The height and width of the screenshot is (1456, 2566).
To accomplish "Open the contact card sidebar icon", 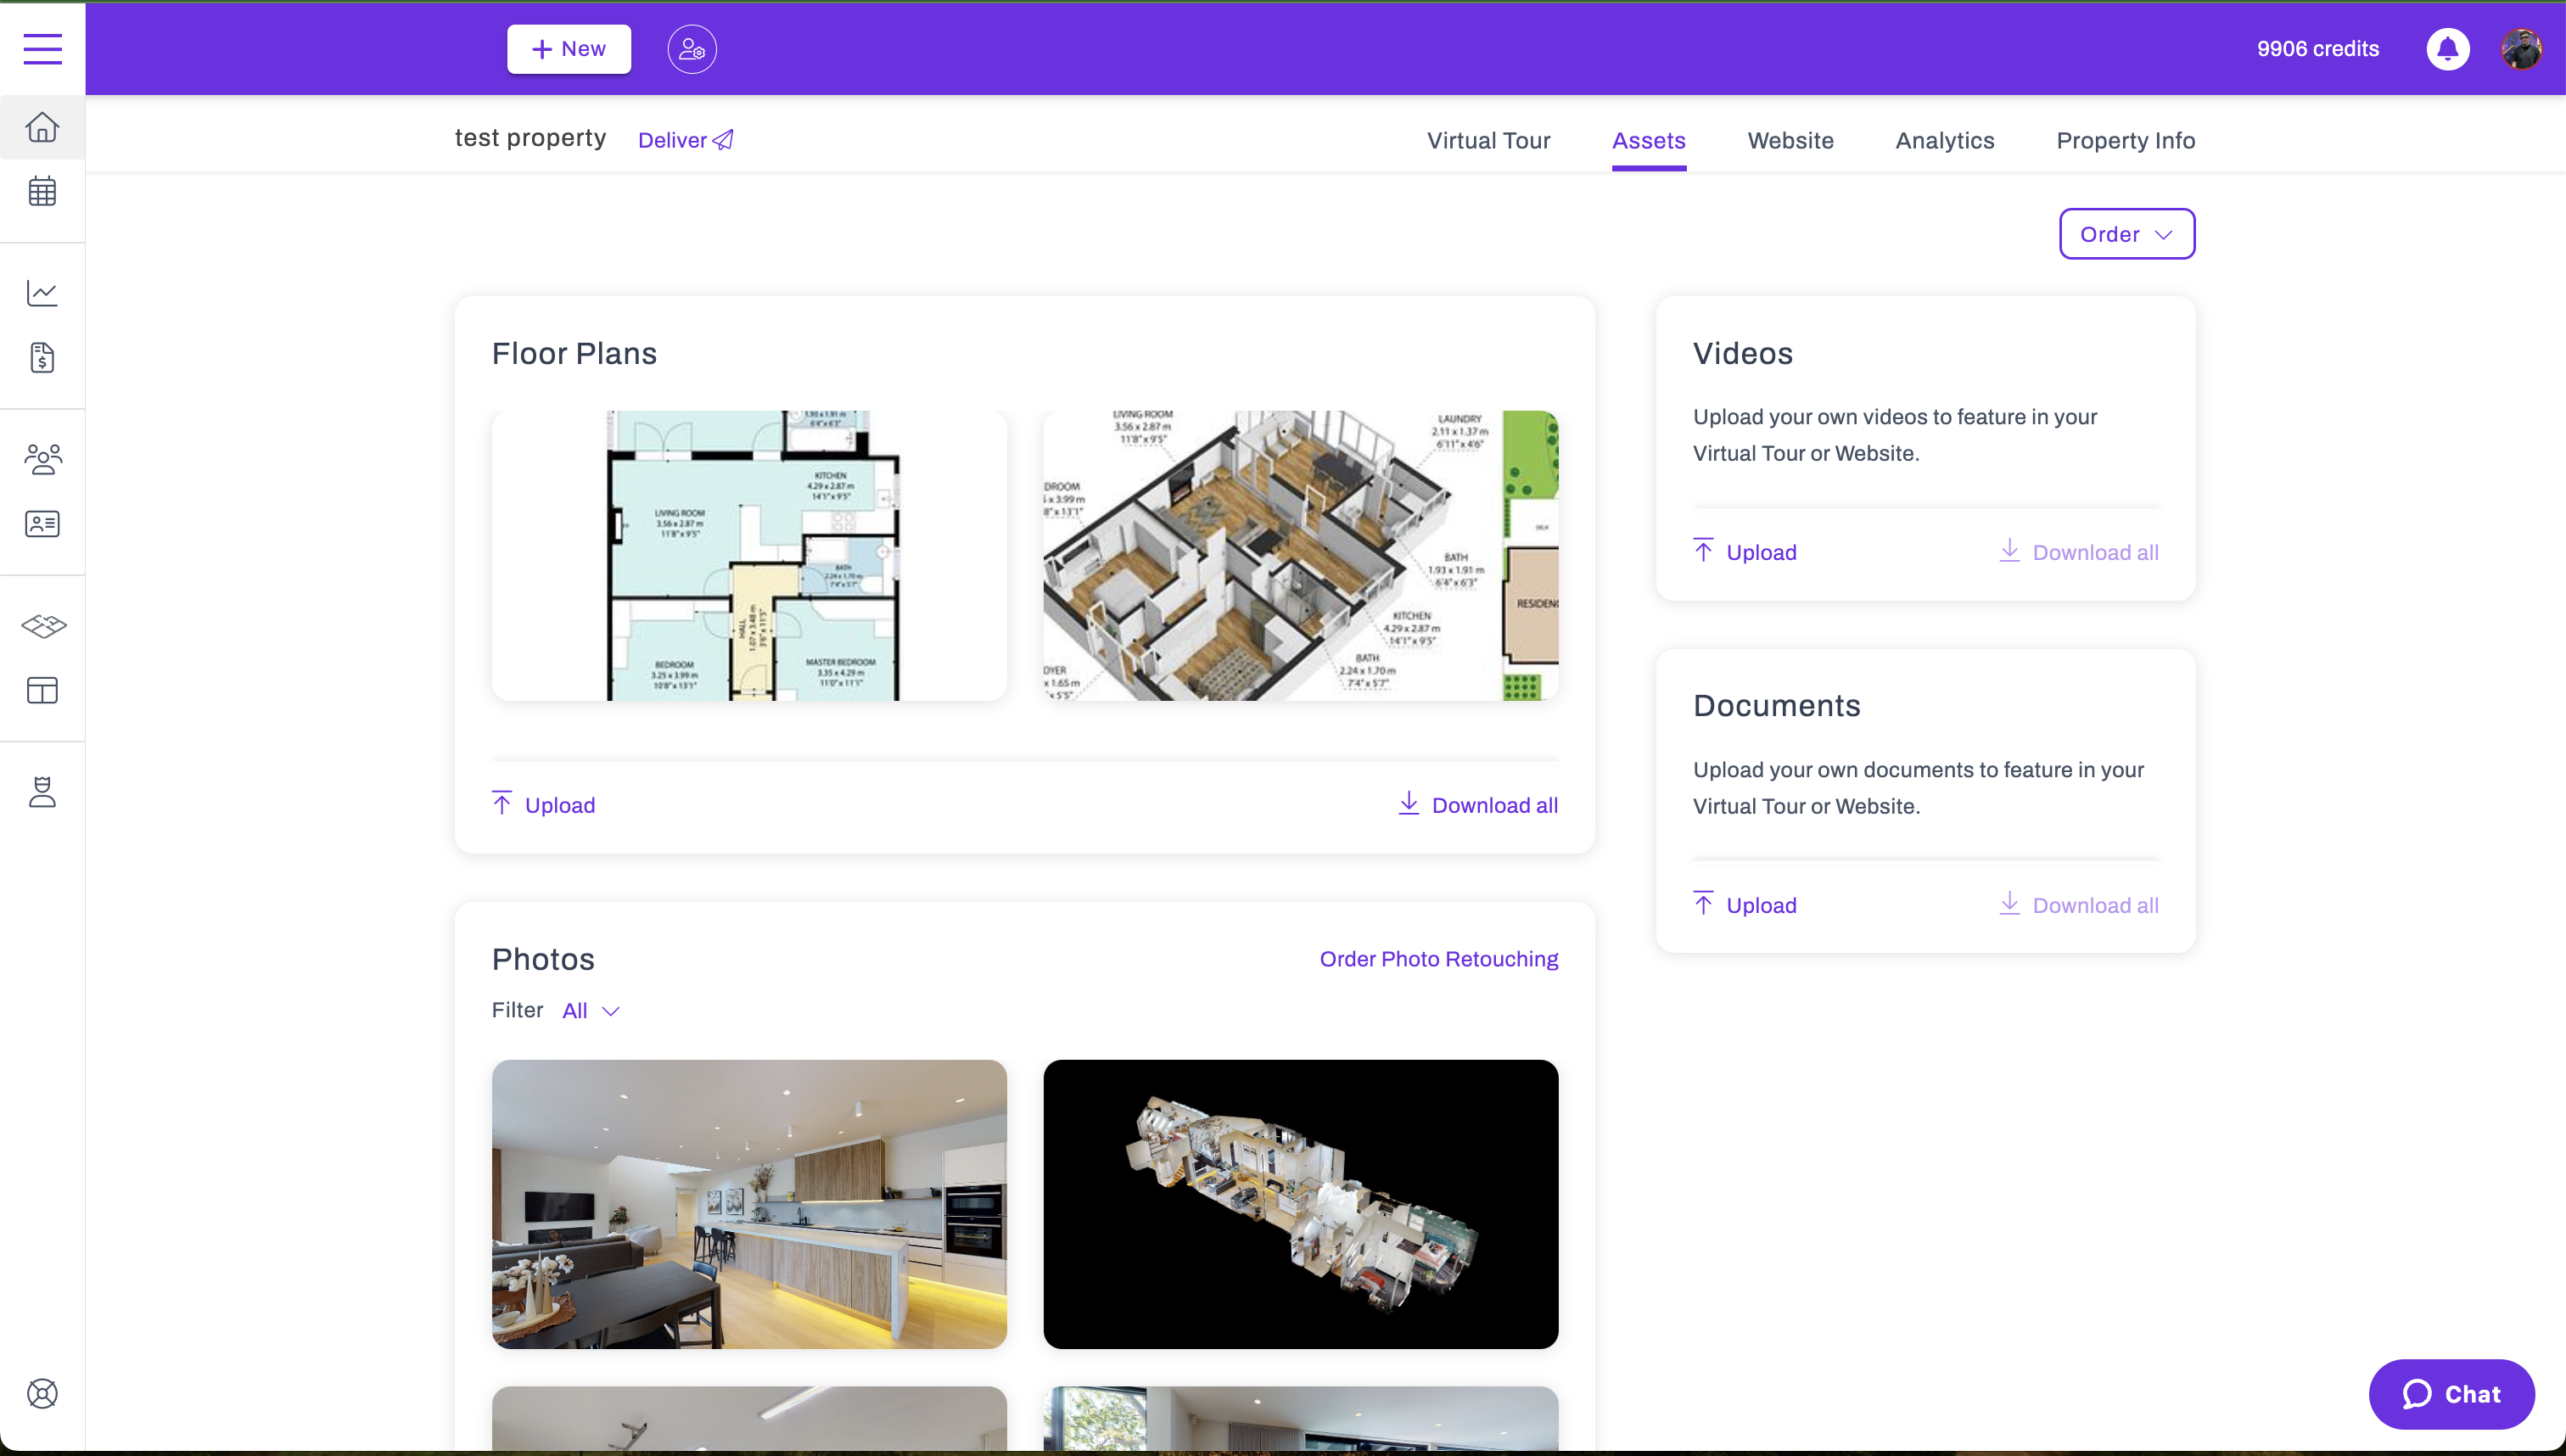I will point(42,524).
